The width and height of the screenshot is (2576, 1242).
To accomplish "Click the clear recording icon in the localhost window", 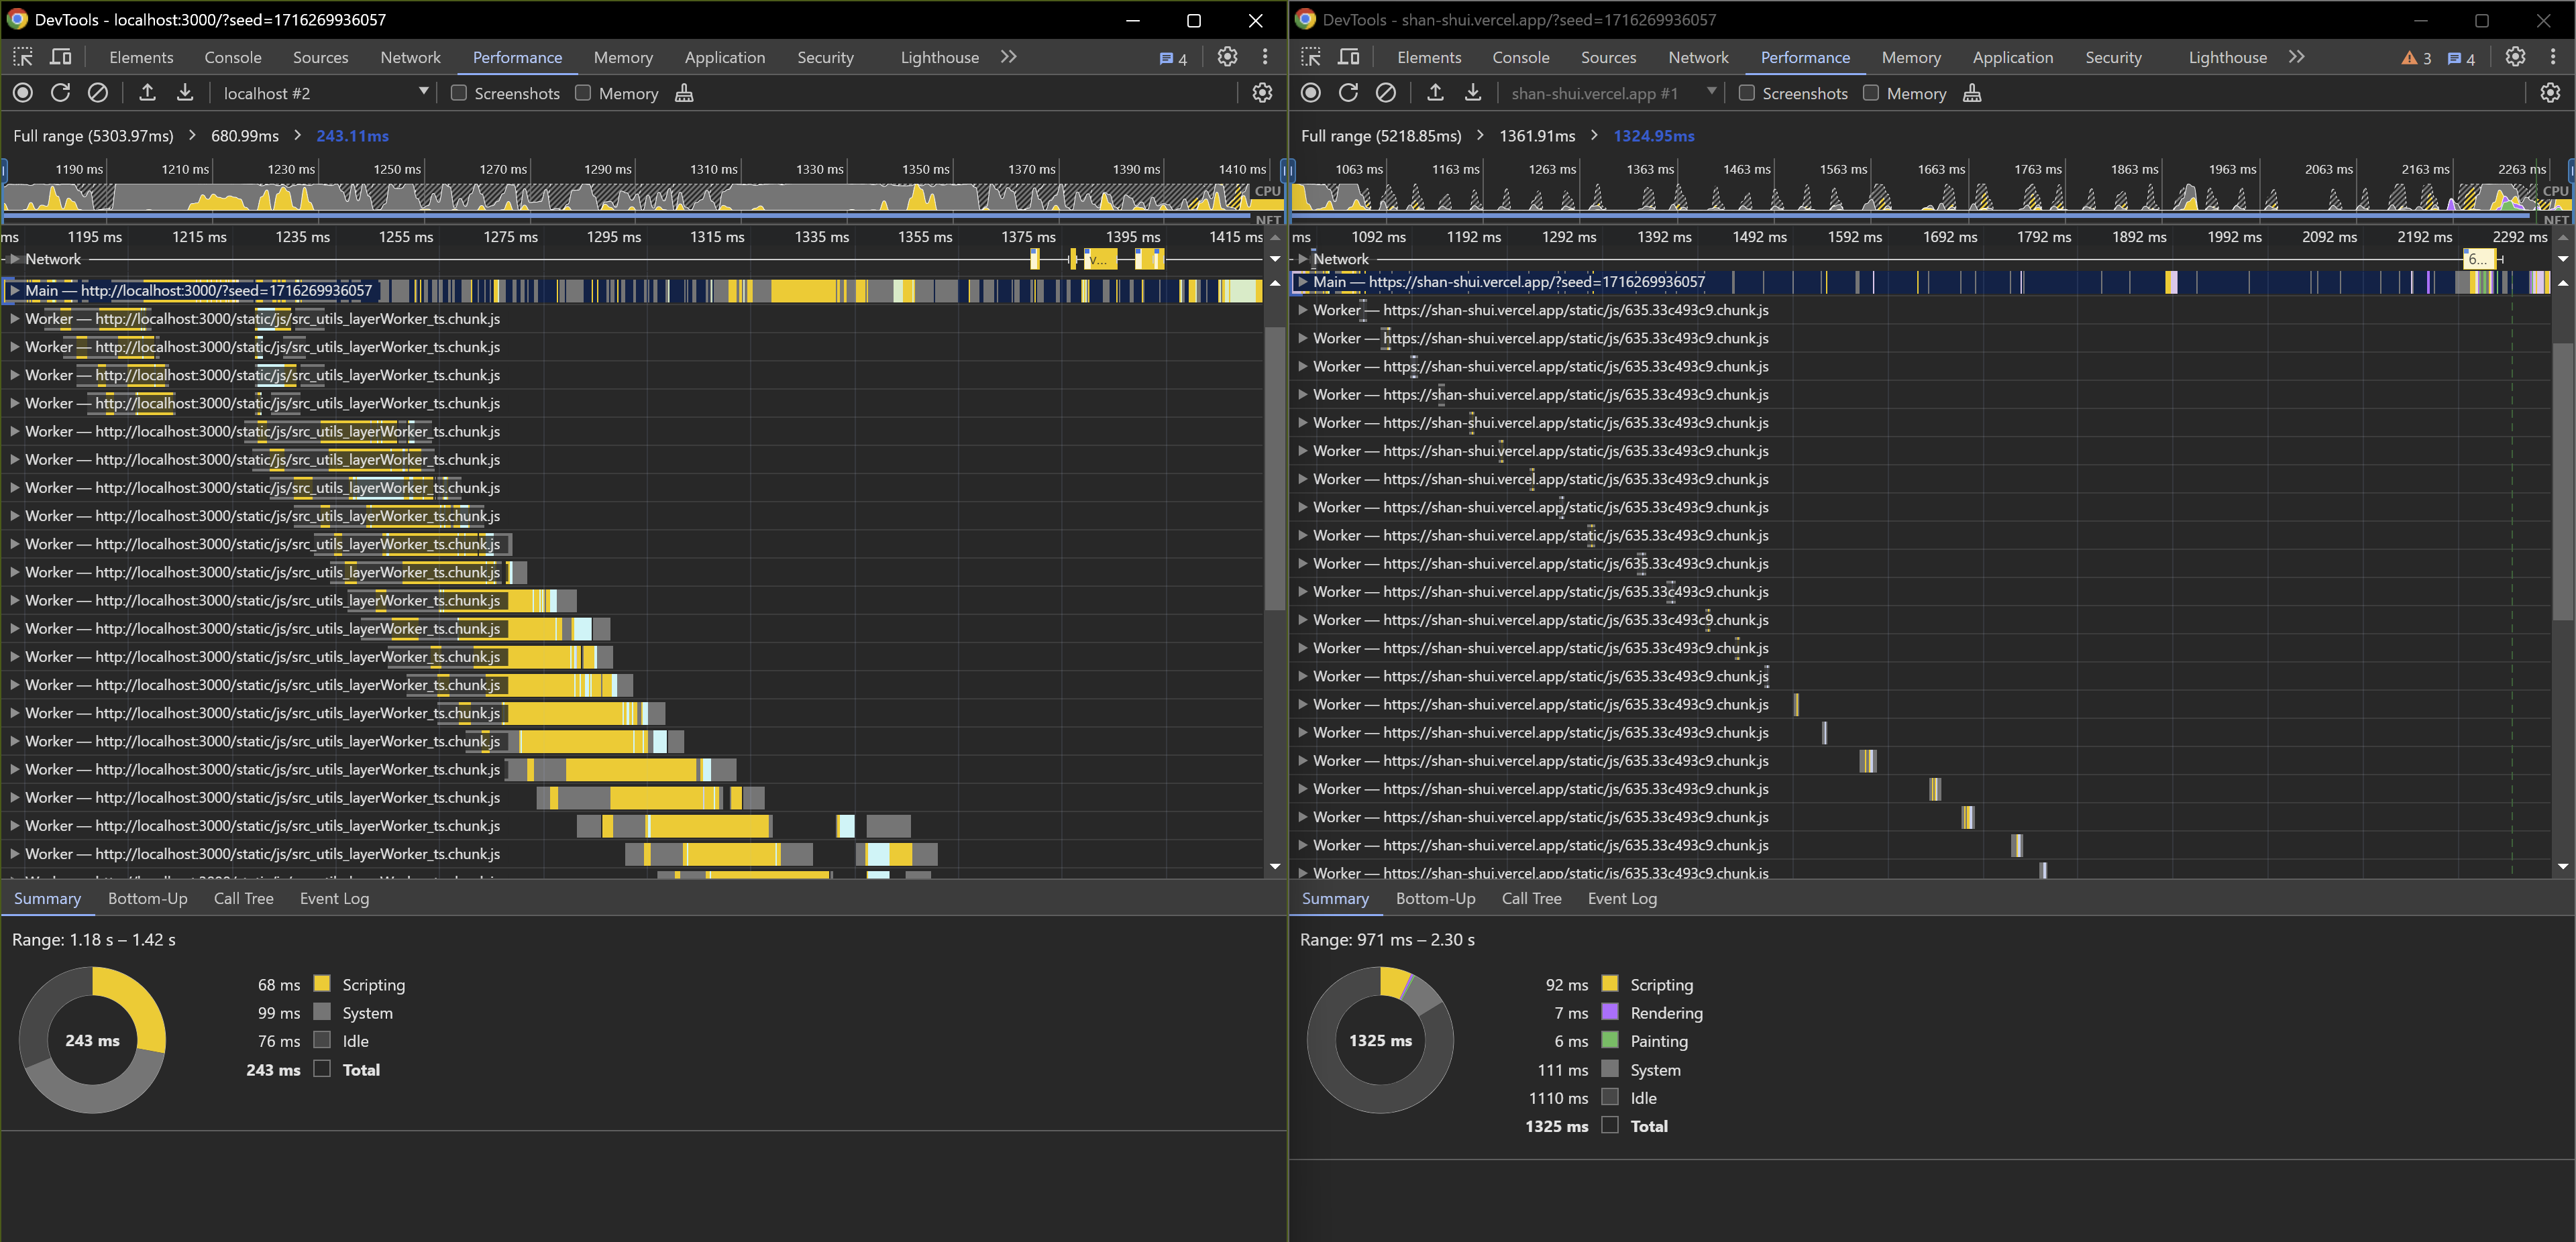I will pyautogui.click(x=98, y=93).
